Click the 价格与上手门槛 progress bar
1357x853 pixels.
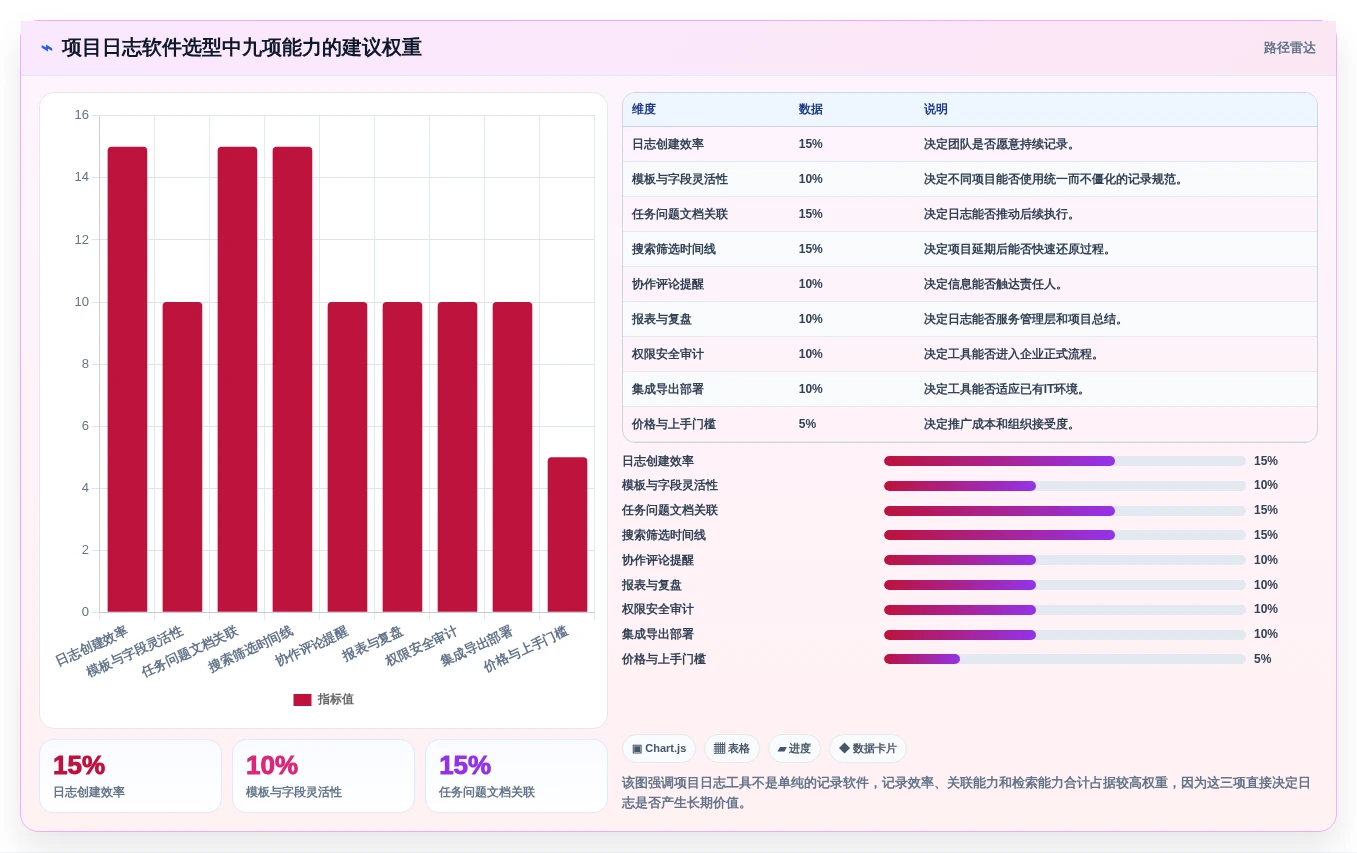[1065, 659]
